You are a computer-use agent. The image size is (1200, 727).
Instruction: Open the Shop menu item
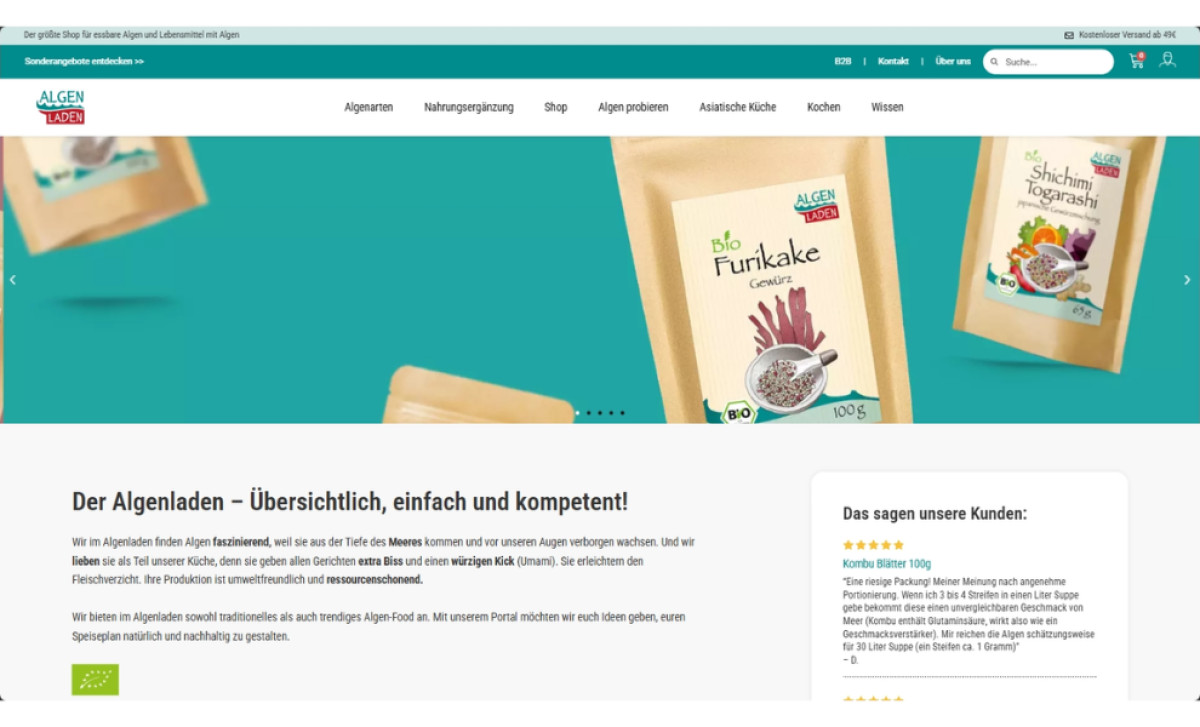(556, 107)
